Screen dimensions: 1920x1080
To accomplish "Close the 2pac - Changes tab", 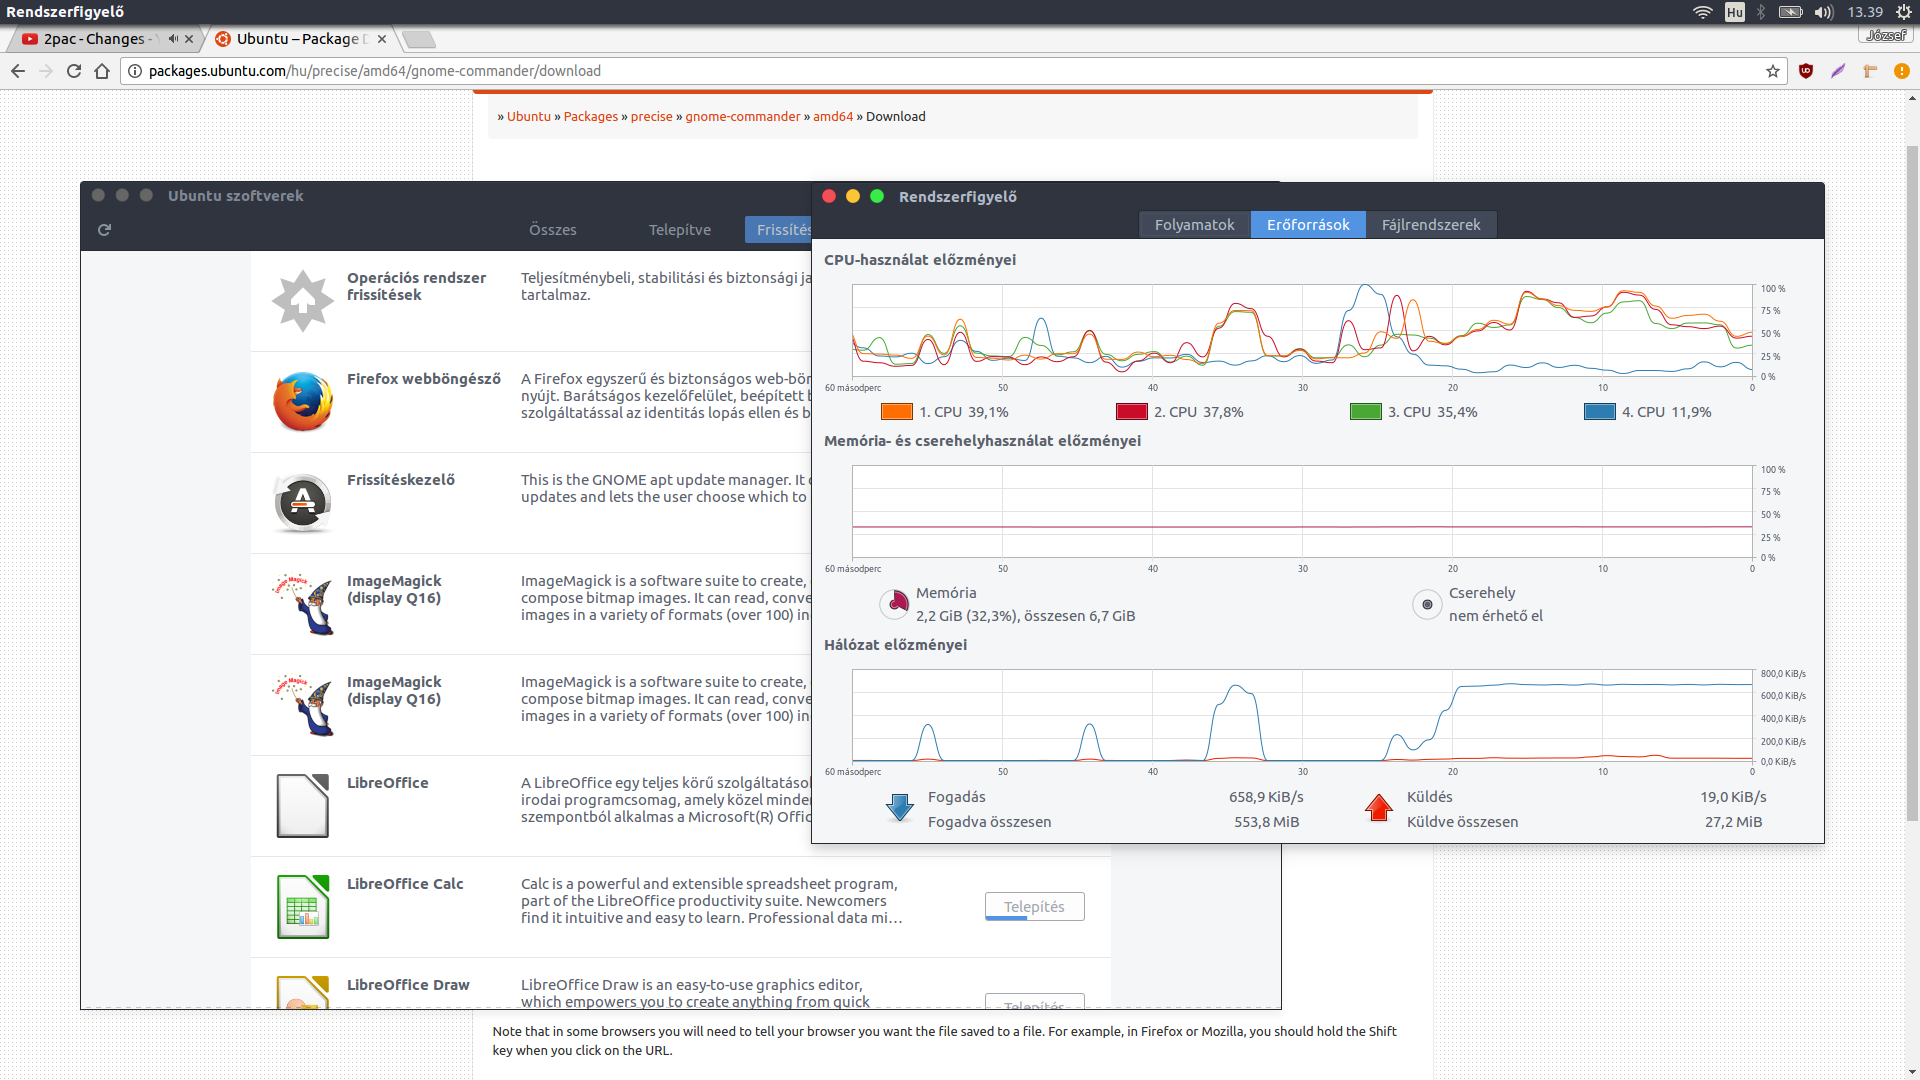I will [189, 39].
